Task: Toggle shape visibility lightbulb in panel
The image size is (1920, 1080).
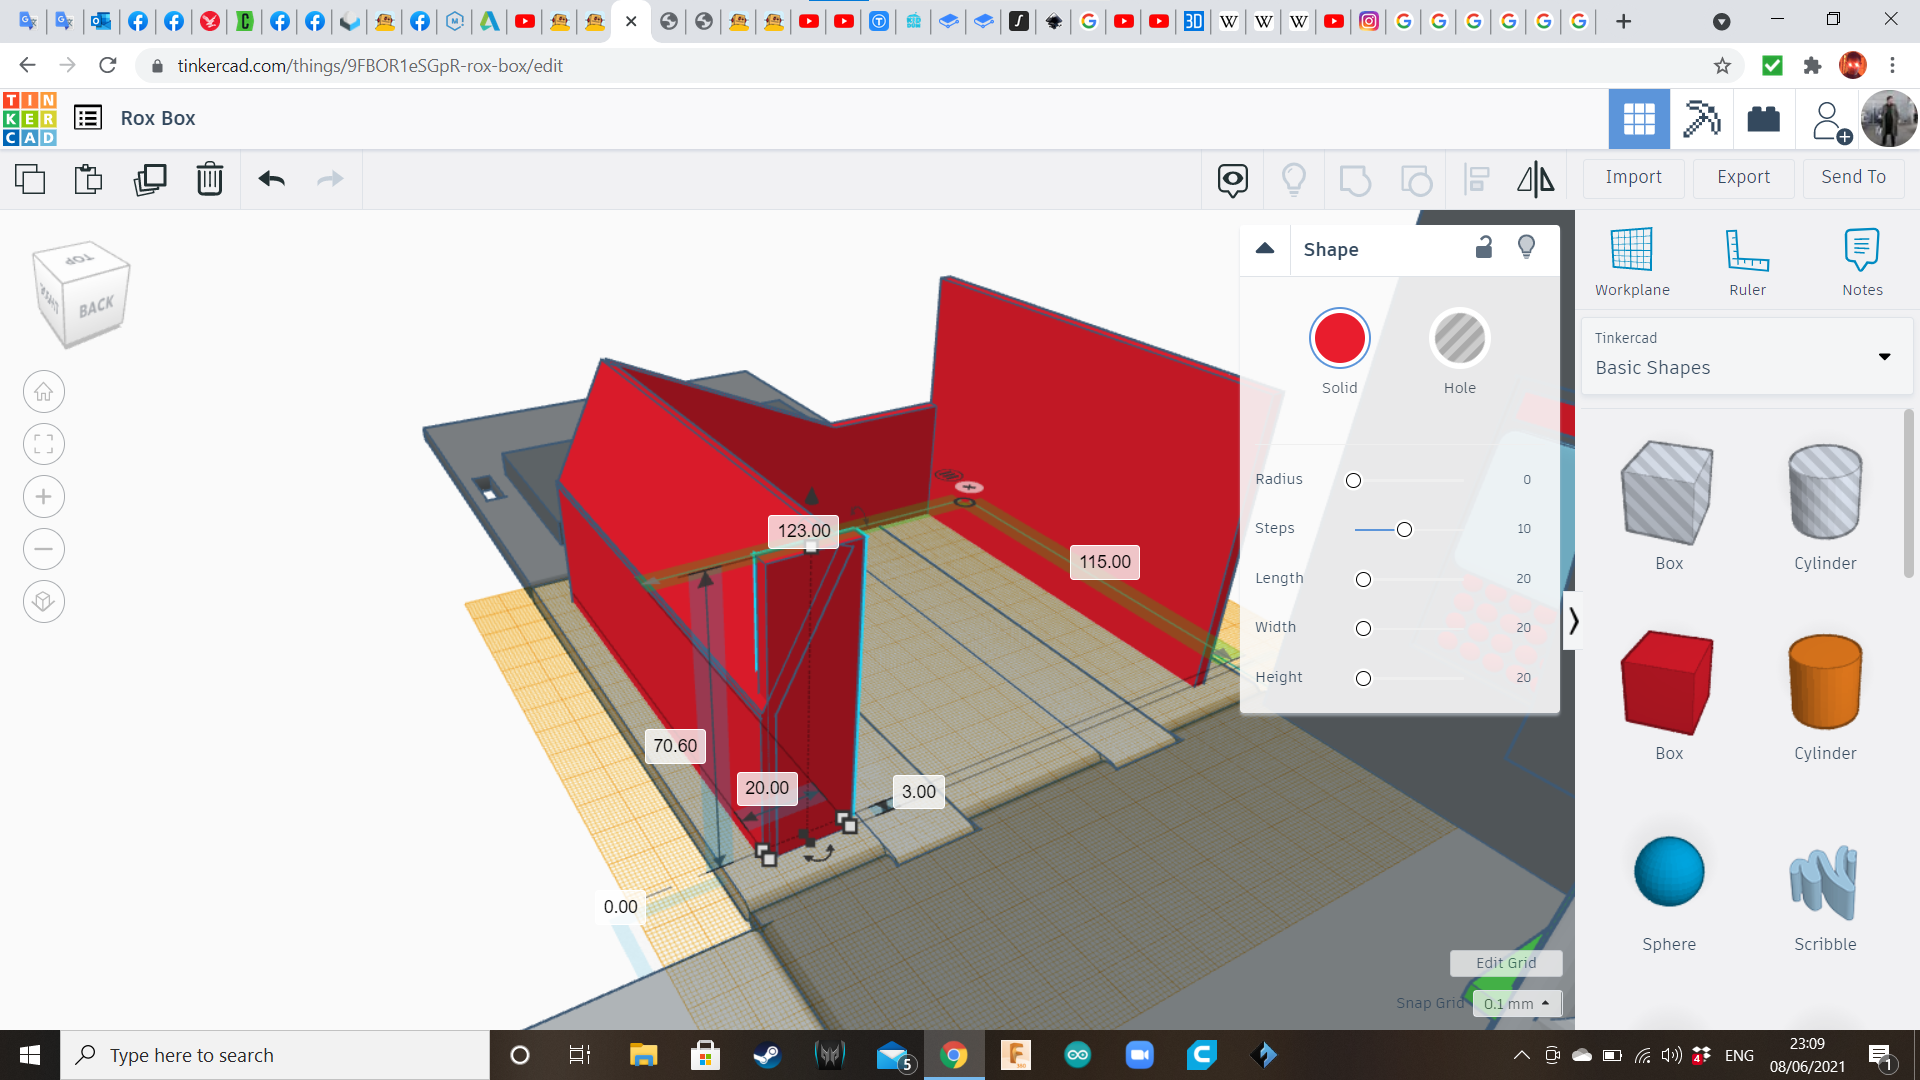Action: (1526, 248)
